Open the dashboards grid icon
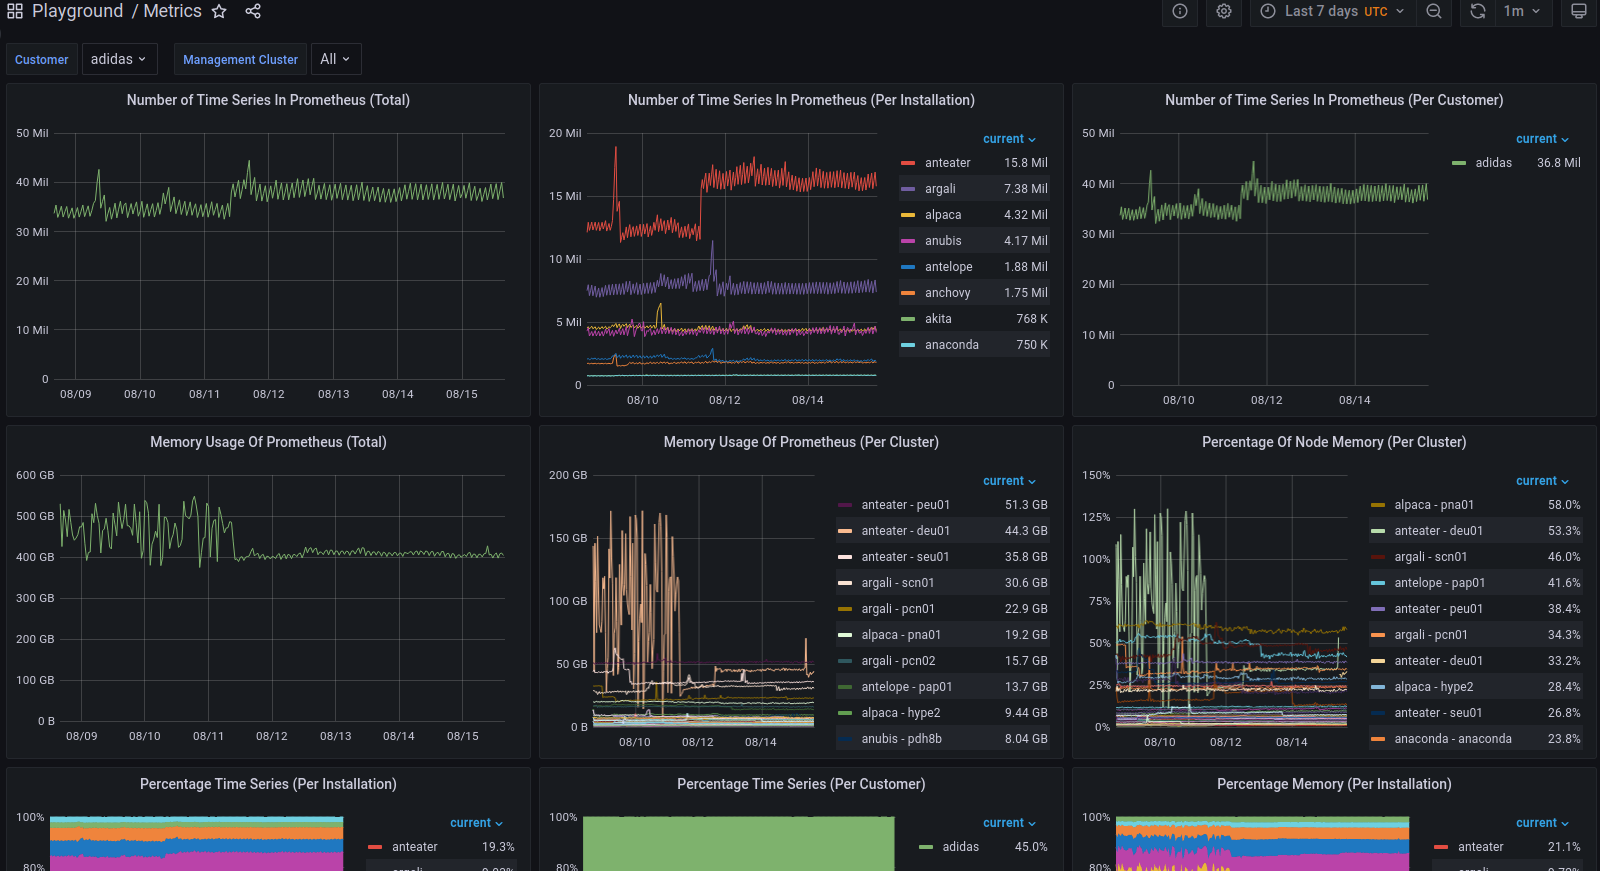The image size is (1600, 871). (x=15, y=11)
